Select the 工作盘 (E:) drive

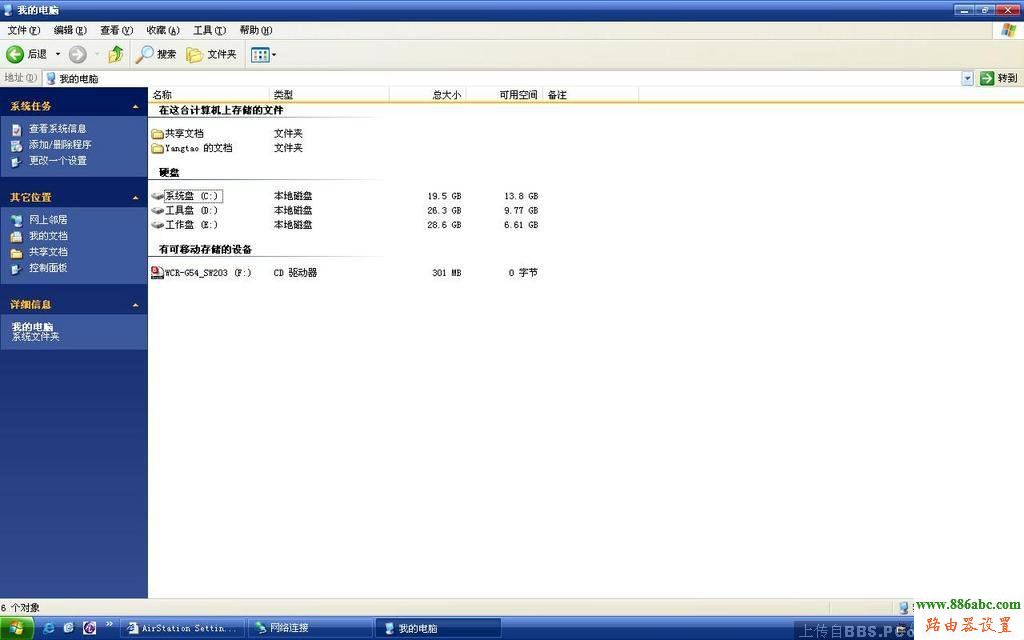point(190,225)
